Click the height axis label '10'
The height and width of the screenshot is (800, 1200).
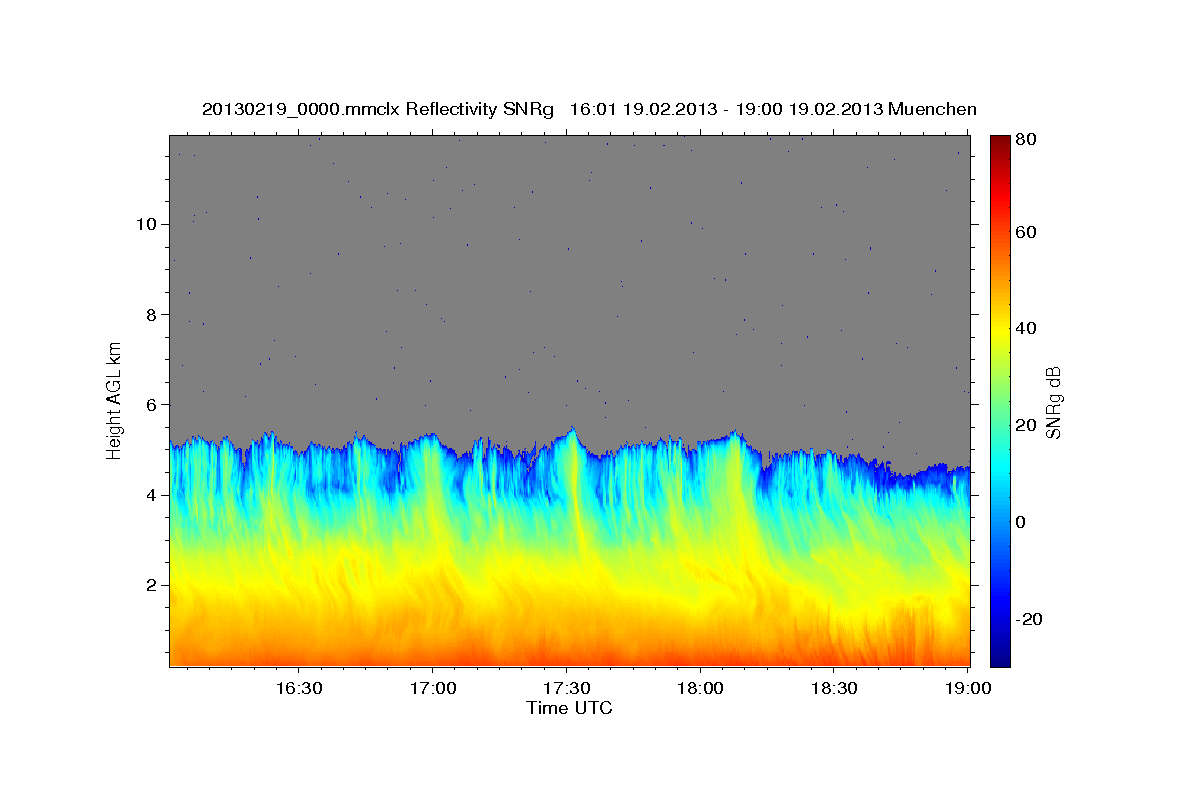click(146, 224)
